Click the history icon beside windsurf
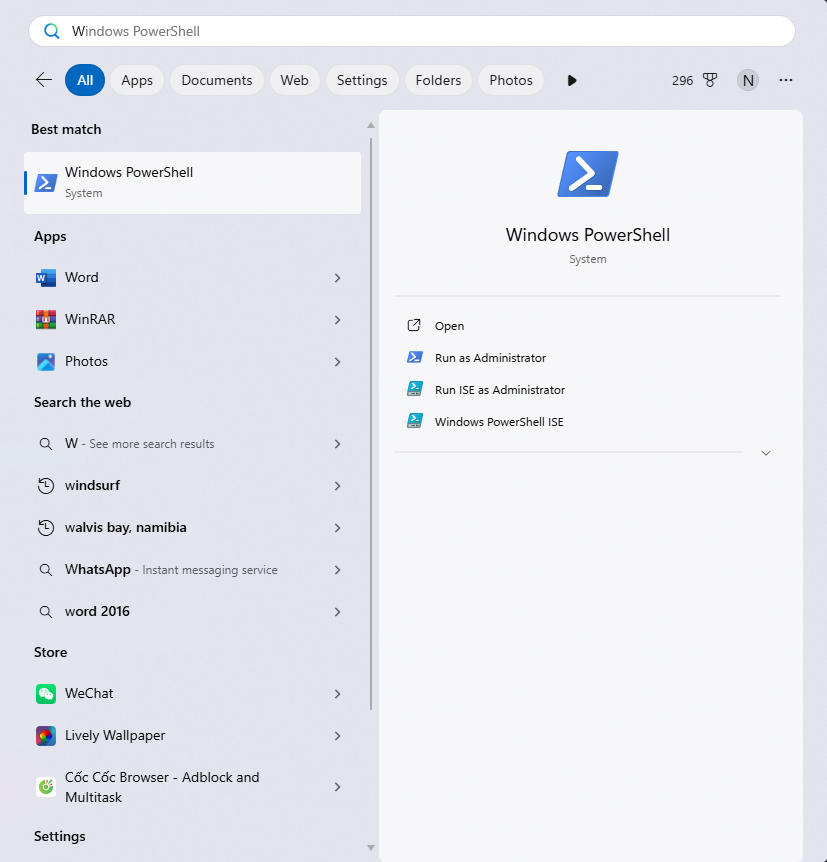Viewport: 827px width, 862px height. [x=46, y=486]
